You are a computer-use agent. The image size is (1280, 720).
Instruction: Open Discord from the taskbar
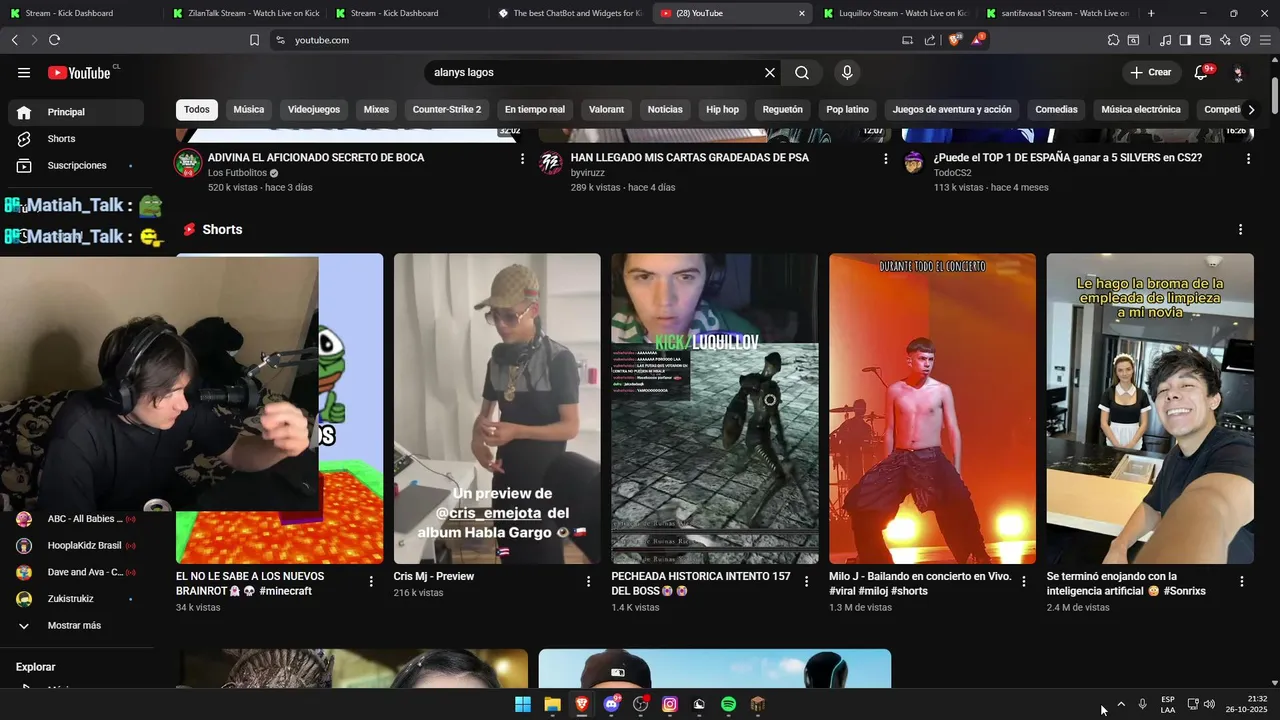(x=611, y=705)
